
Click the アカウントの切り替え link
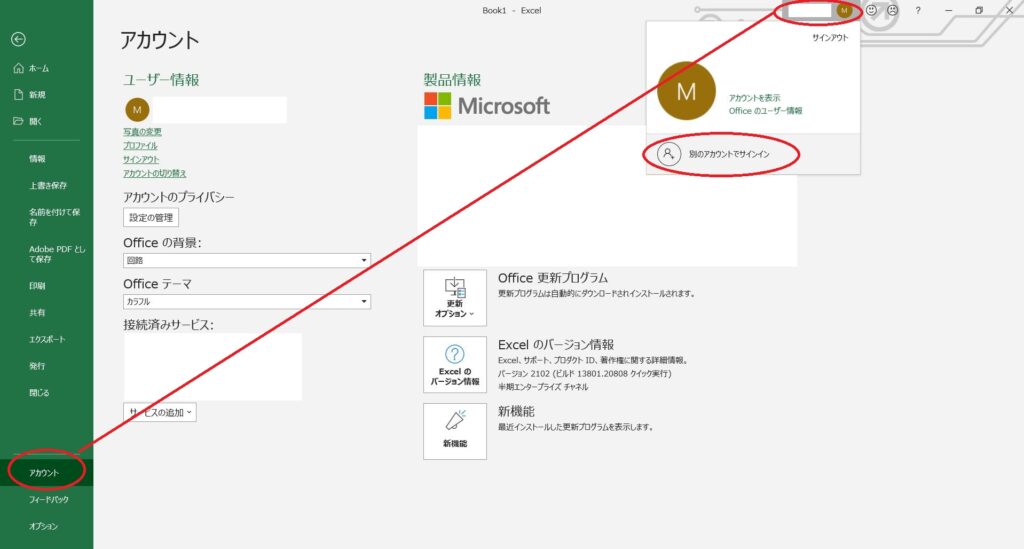pyautogui.click(x=155, y=173)
